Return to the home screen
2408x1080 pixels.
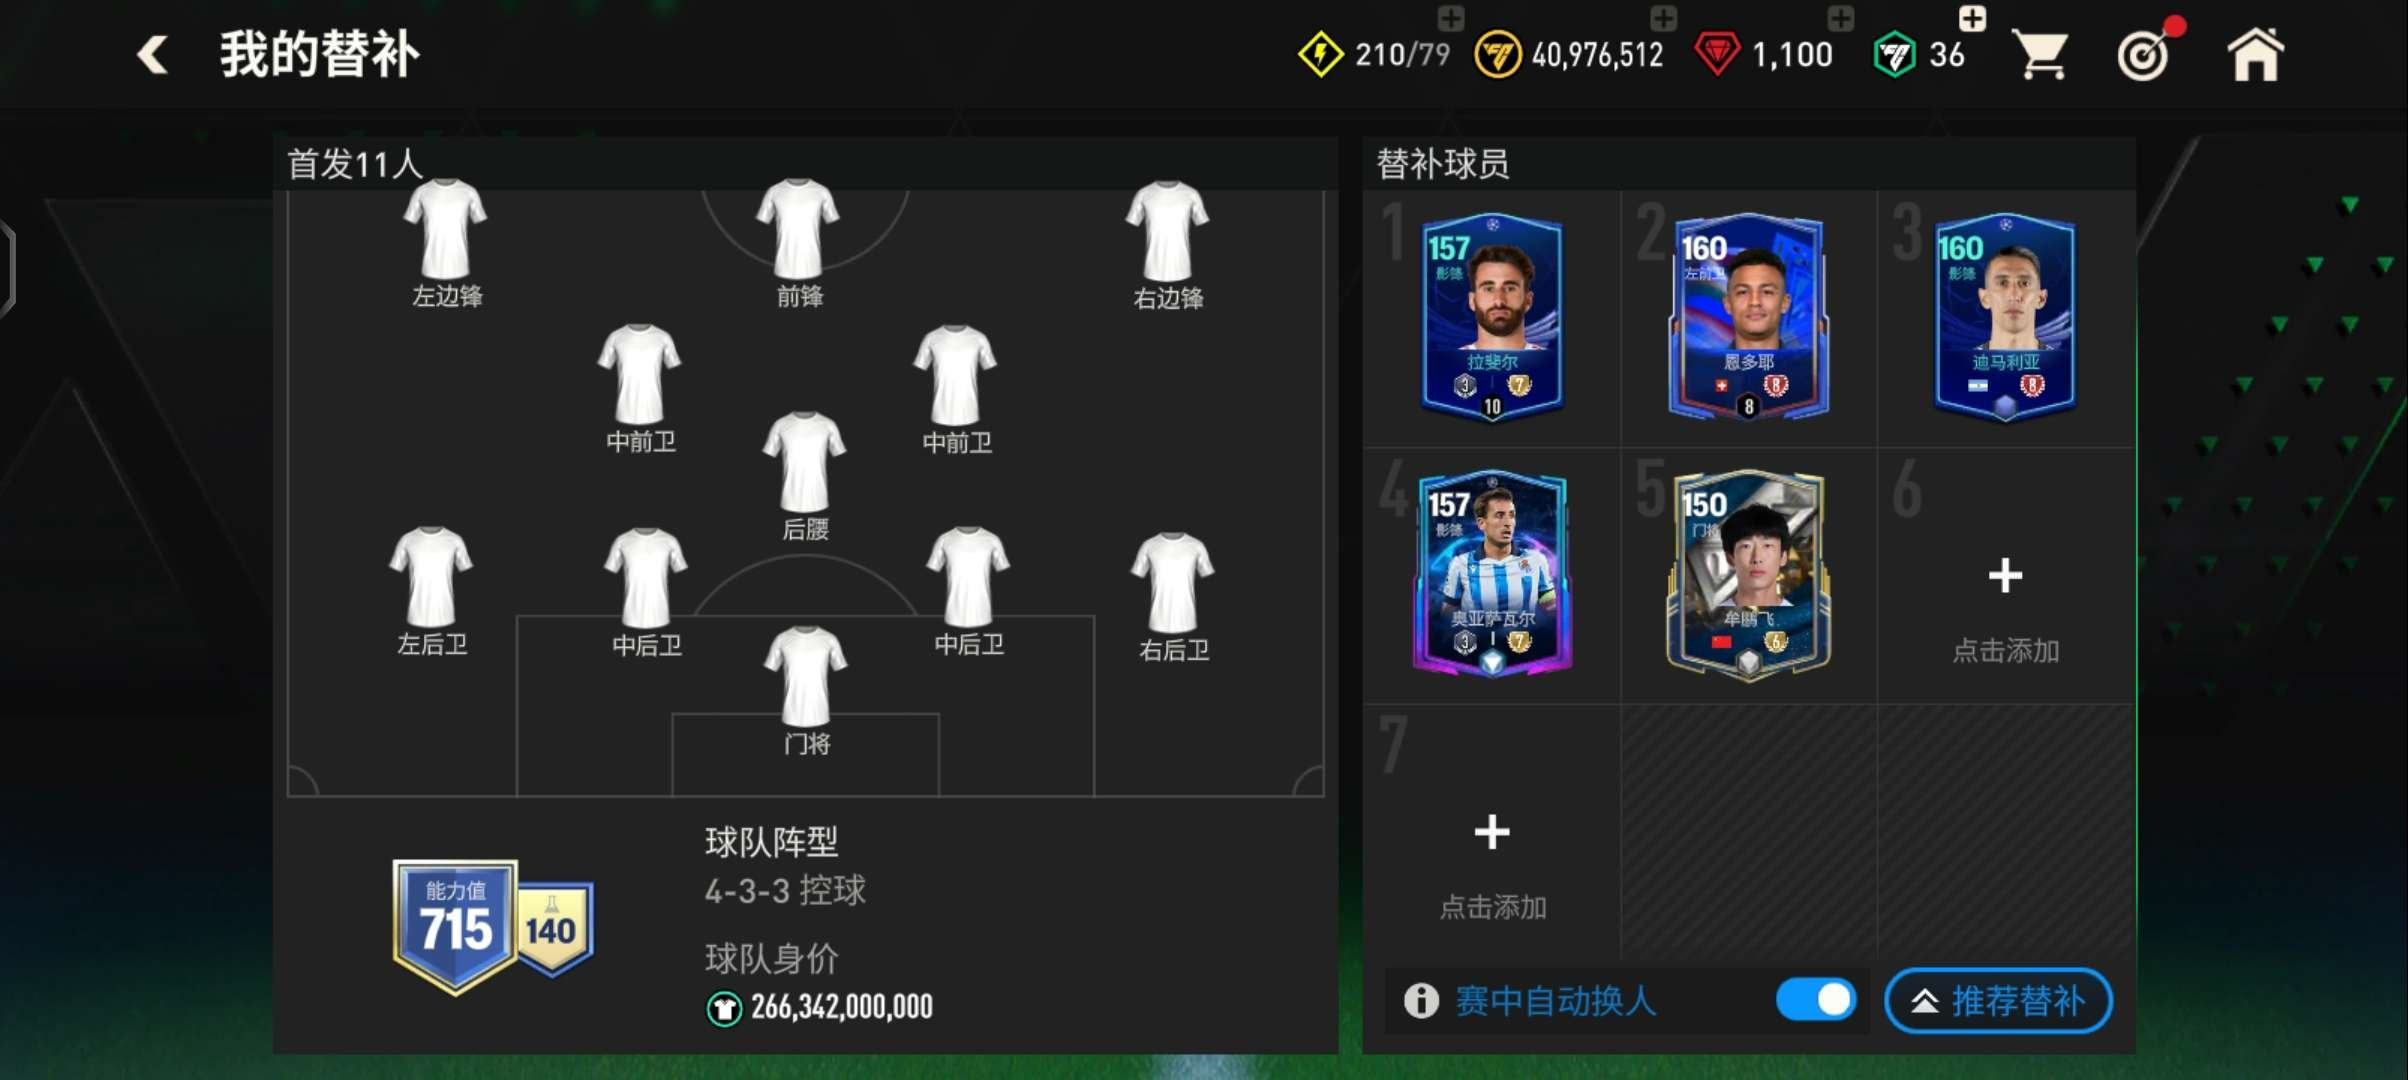pos(2255,54)
